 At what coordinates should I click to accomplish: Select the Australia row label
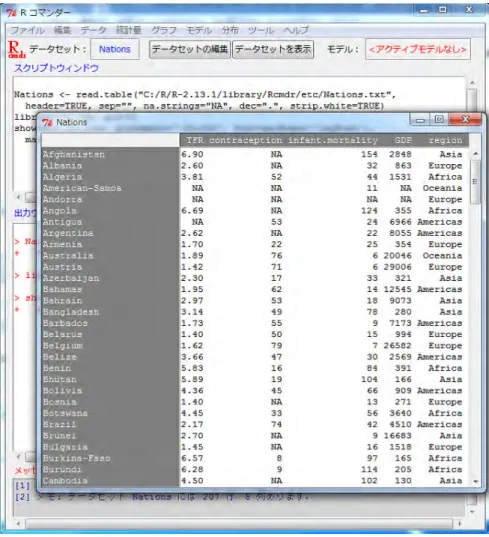tap(68, 255)
